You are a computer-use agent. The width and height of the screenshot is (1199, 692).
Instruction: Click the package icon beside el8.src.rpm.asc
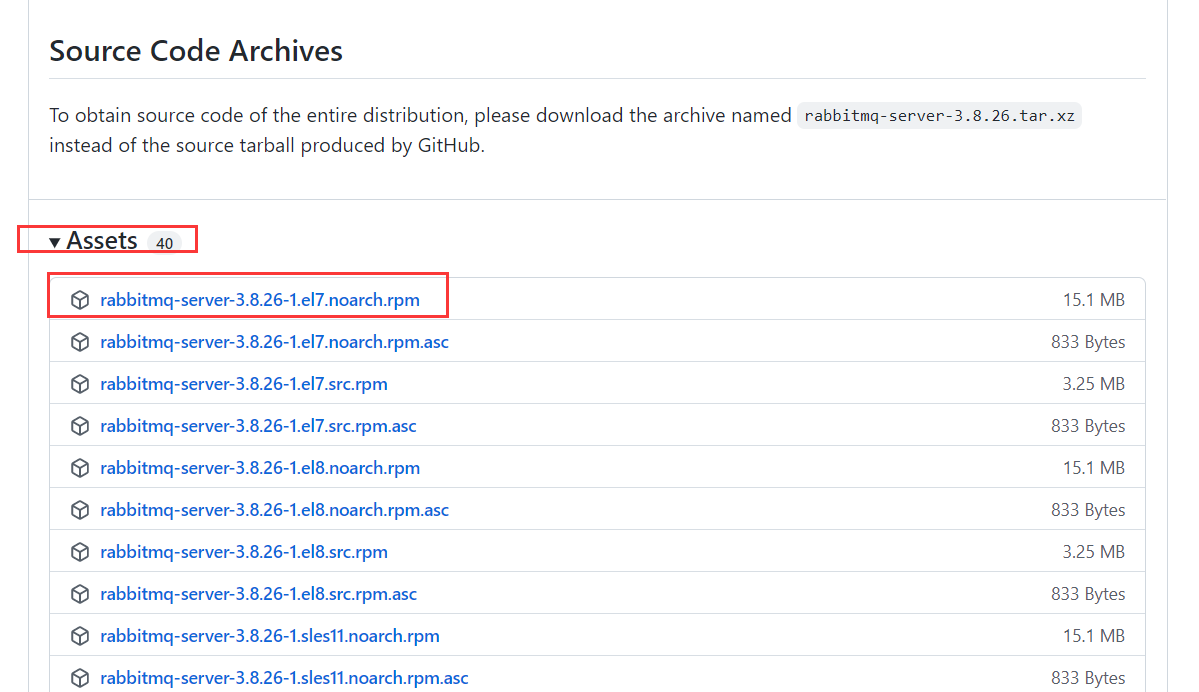tap(80, 593)
